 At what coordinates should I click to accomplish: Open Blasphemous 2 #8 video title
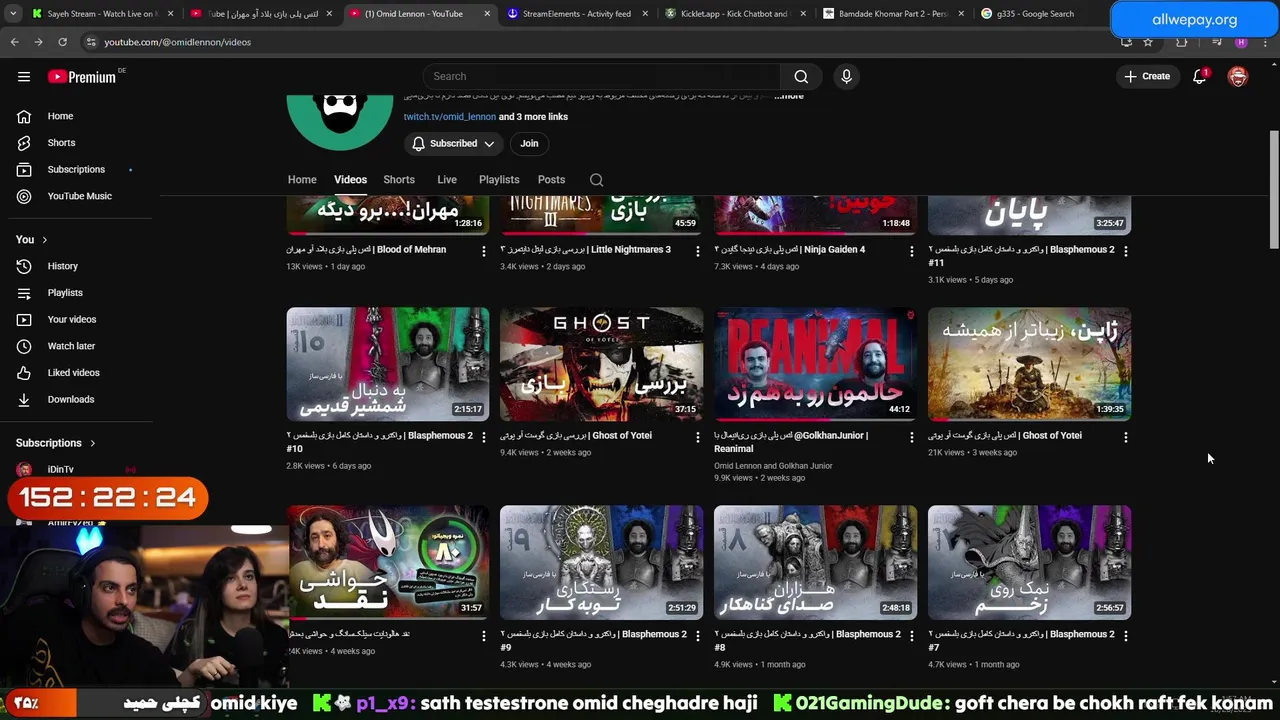pos(807,640)
